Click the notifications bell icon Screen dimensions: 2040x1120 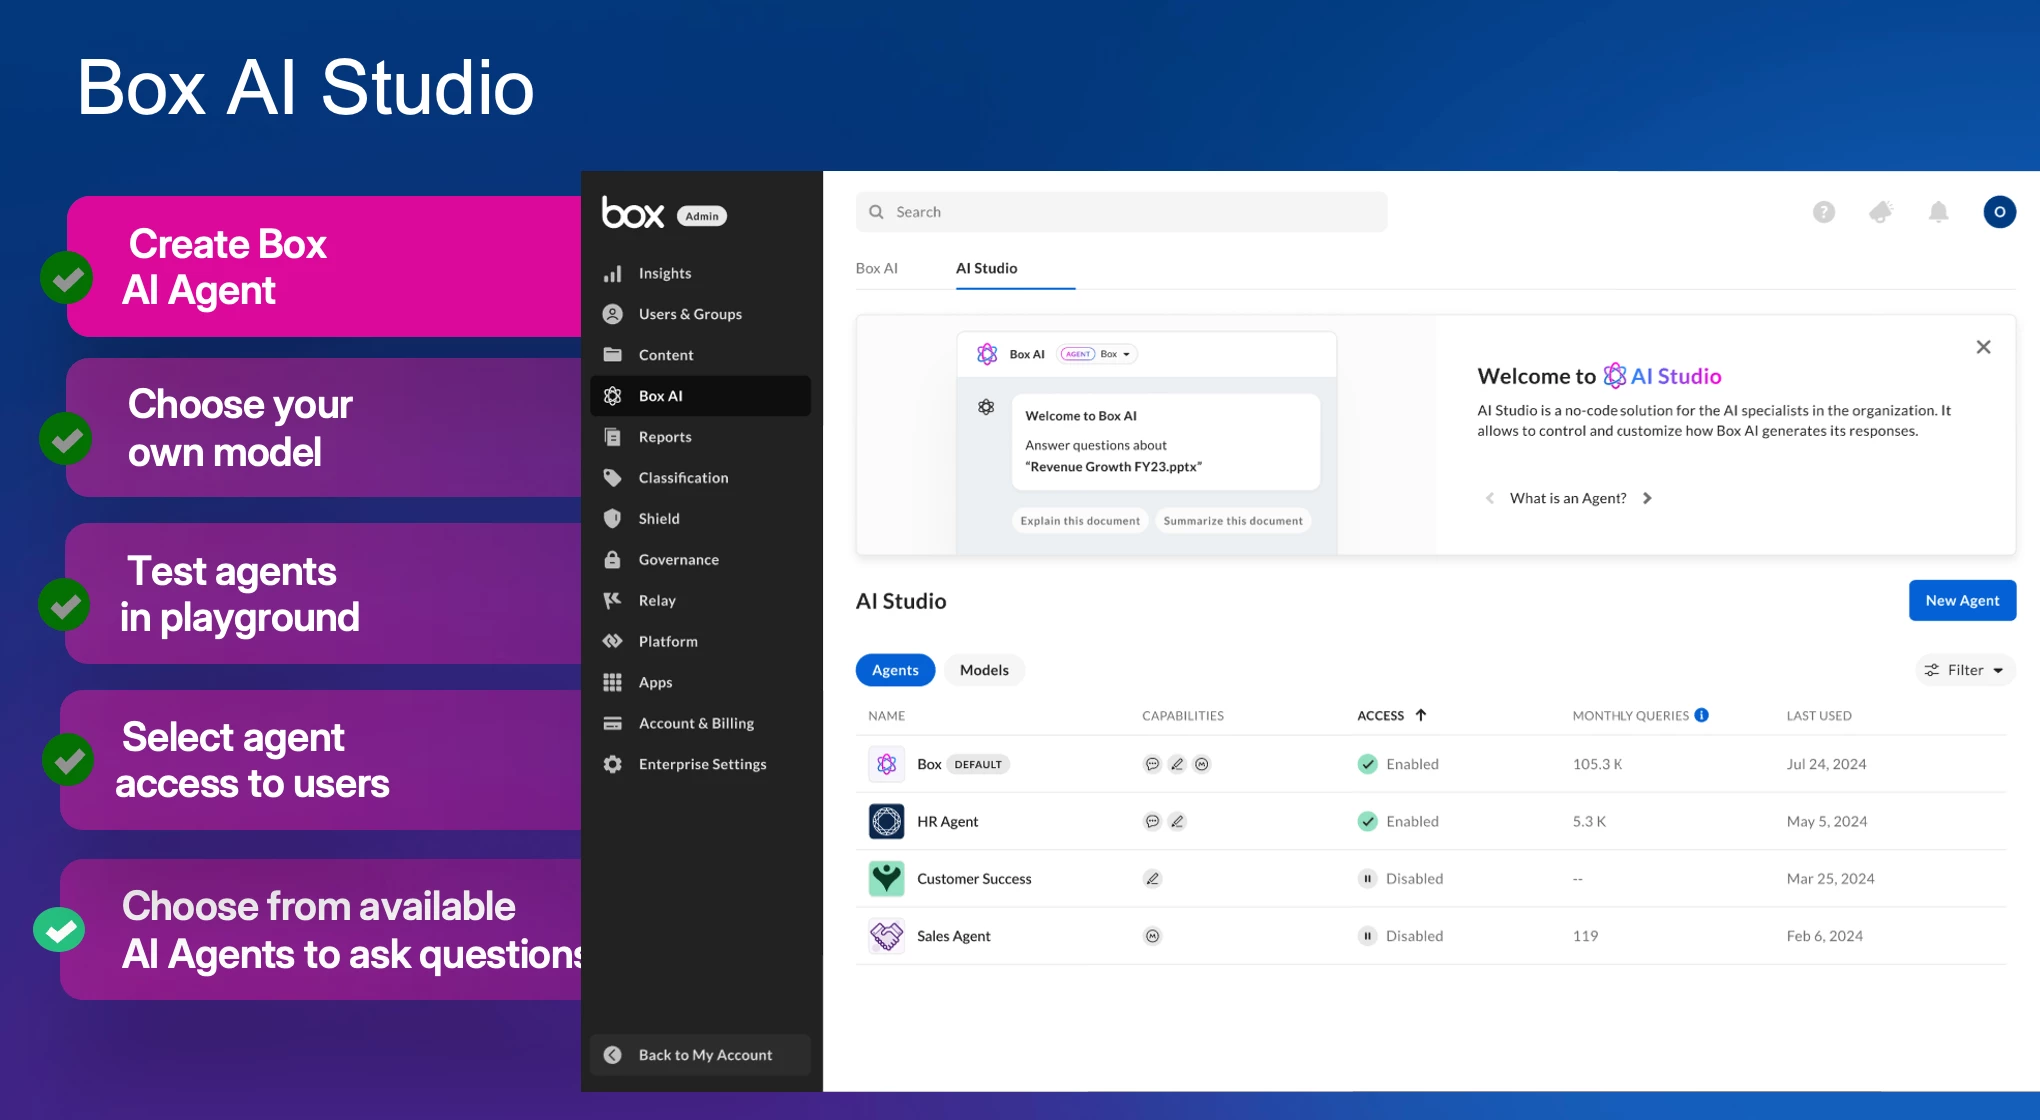point(1938,212)
